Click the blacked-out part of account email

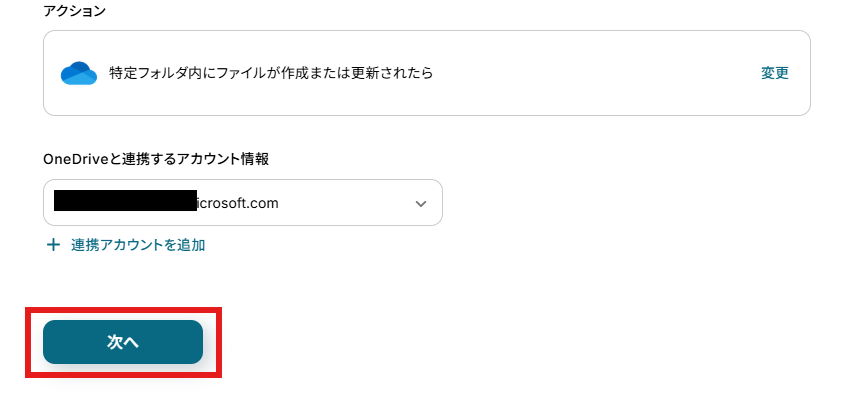click(125, 203)
